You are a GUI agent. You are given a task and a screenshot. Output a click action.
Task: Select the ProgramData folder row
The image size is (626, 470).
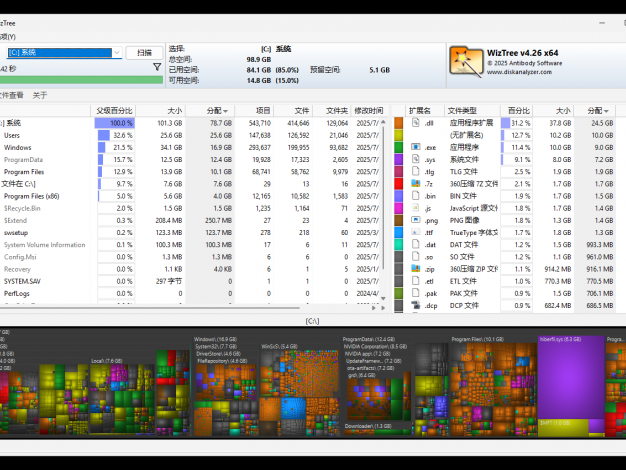(x=192, y=159)
